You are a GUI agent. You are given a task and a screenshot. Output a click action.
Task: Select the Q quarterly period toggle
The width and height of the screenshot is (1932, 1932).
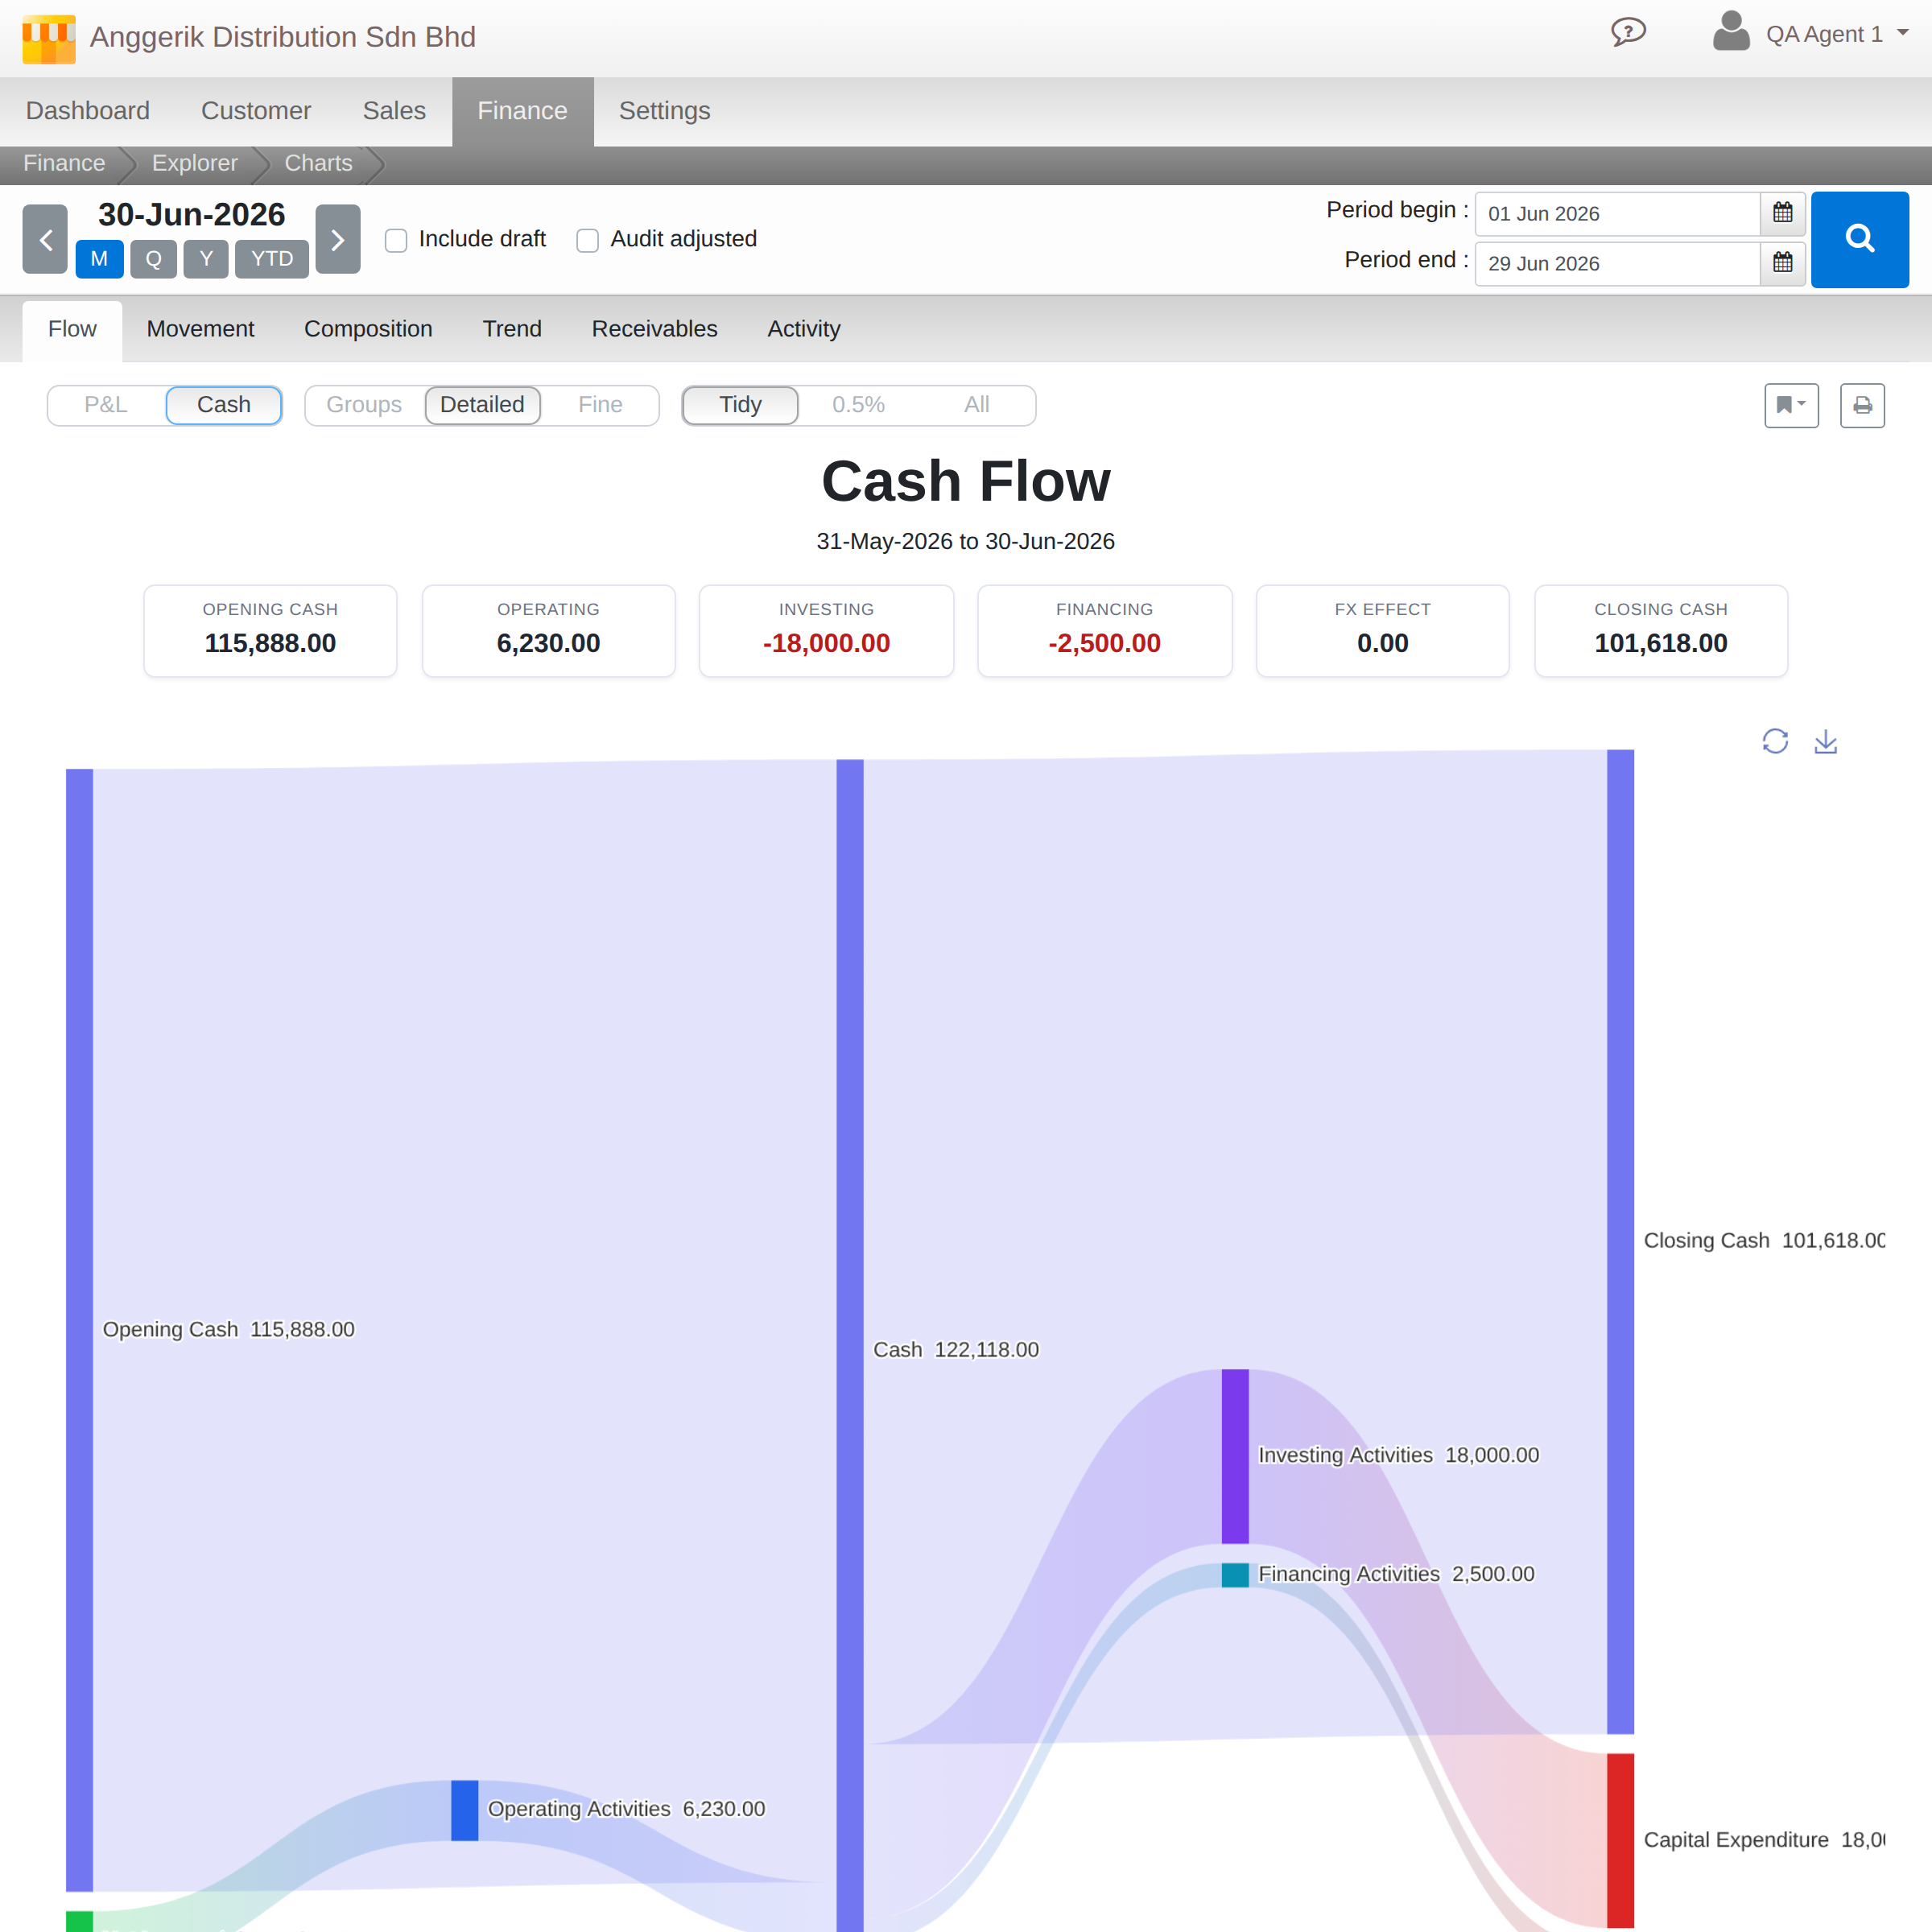[153, 259]
